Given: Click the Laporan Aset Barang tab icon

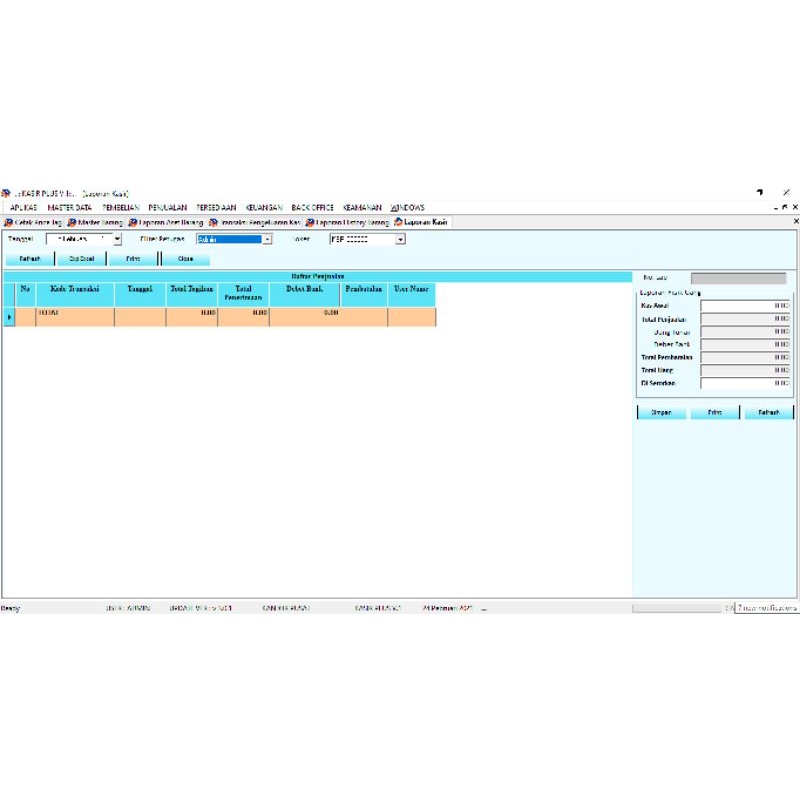Looking at the screenshot, I should point(132,222).
